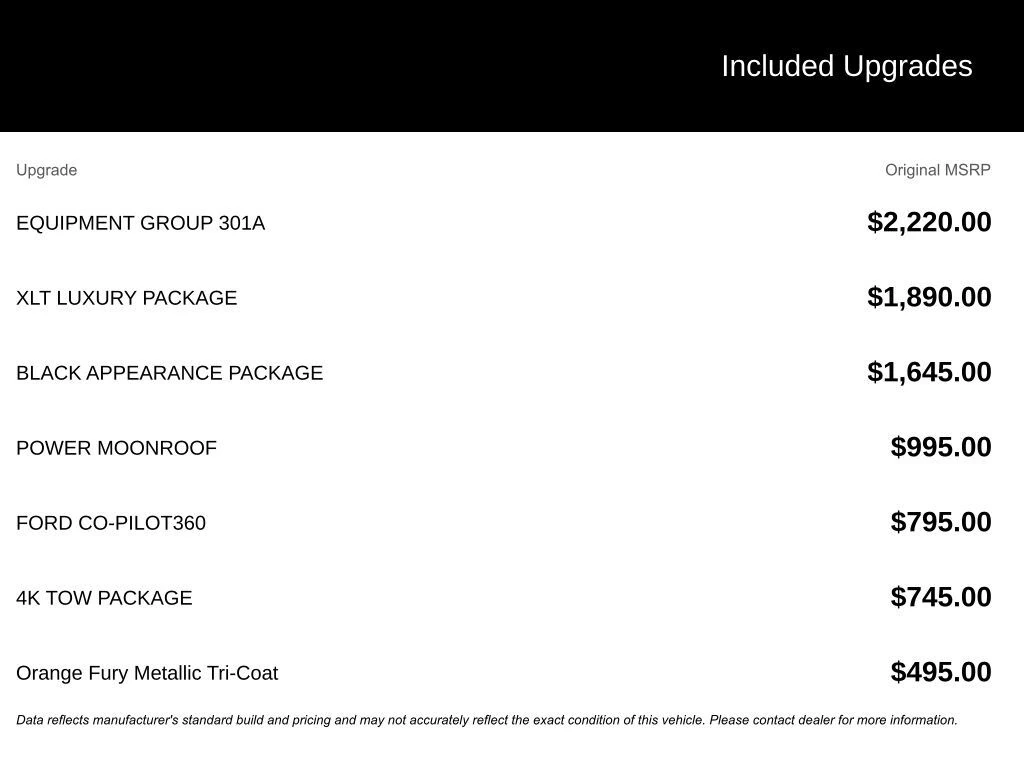The width and height of the screenshot is (1024, 768).
Task: Click the "Data reflects manufacturer's standard build" sentence
Action: (x=360, y=720)
